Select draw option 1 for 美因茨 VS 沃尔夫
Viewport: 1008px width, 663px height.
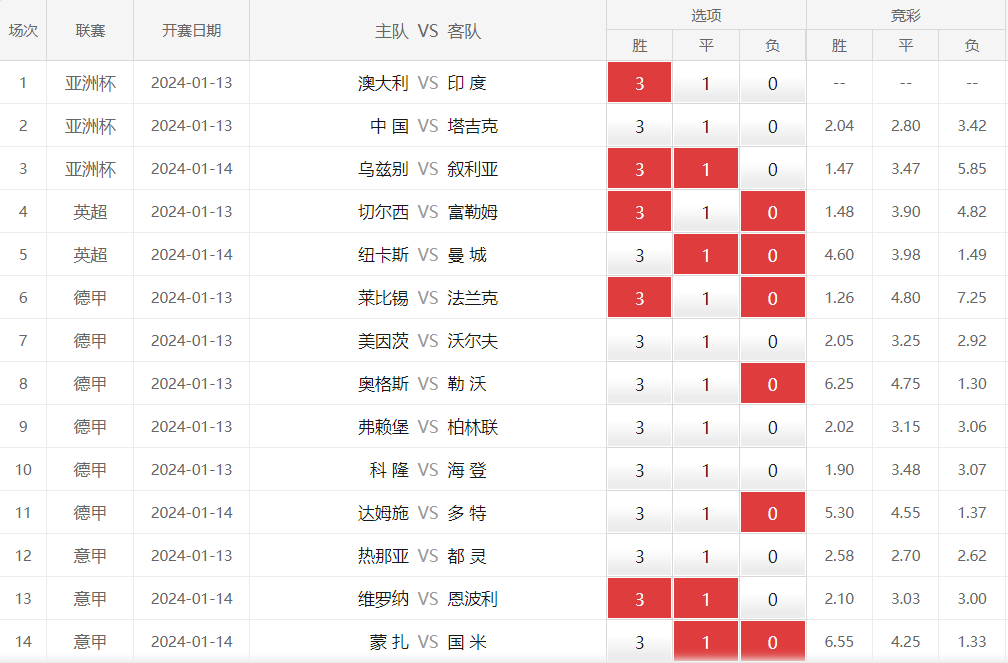(x=706, y=341)
